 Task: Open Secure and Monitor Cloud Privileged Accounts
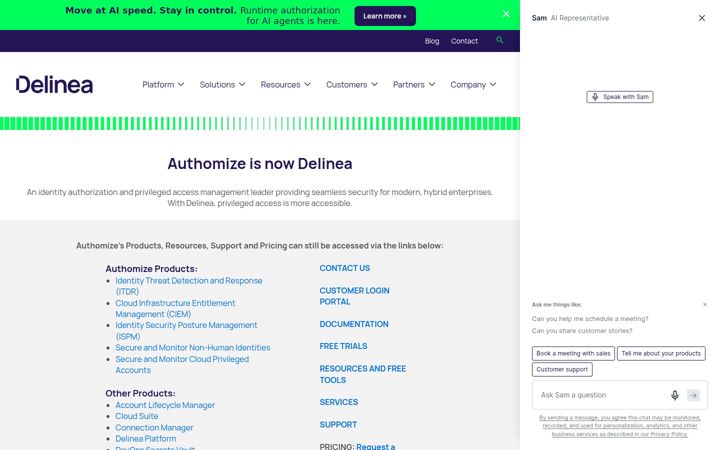click(x=182, y=365)
